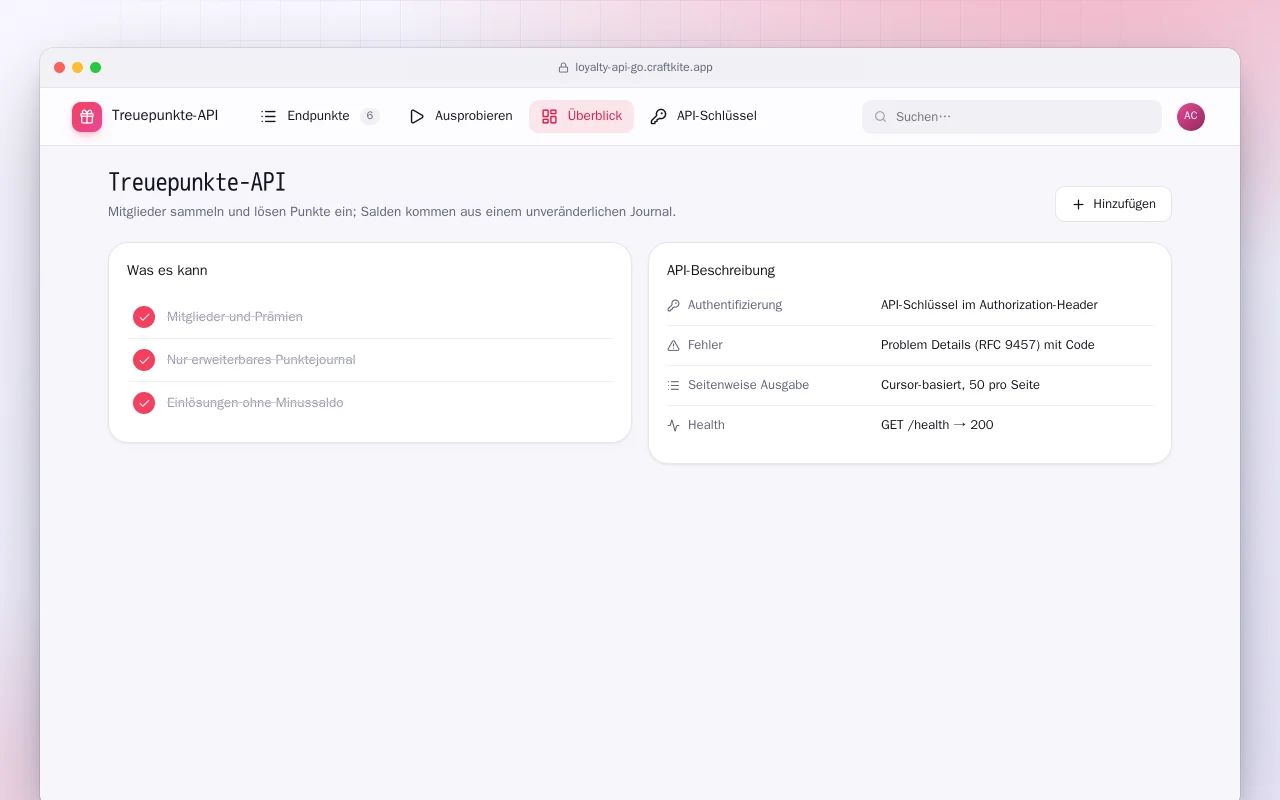Viewport: 1280px width, 800px height.
Task: Click the gift logo icon
Action: (87, 117)
